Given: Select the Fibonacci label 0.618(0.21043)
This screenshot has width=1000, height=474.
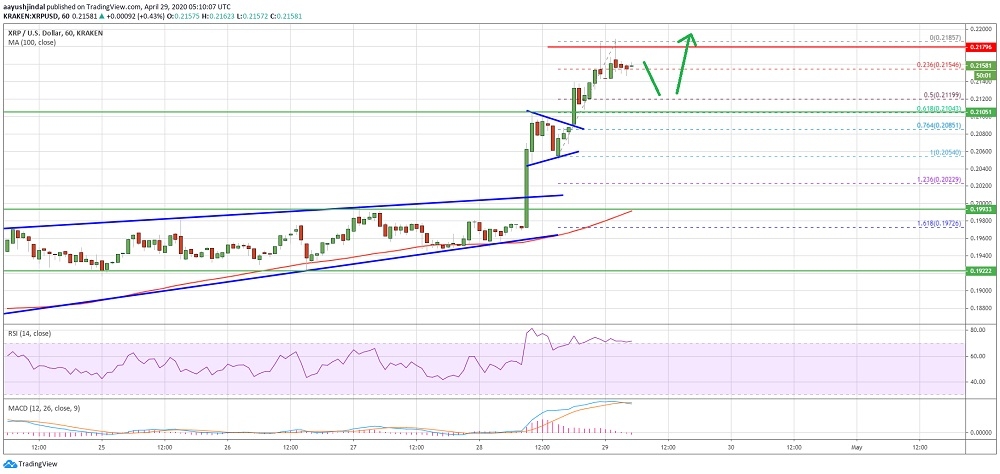Looking at the screenshot, I should click(x=939, y=108).
